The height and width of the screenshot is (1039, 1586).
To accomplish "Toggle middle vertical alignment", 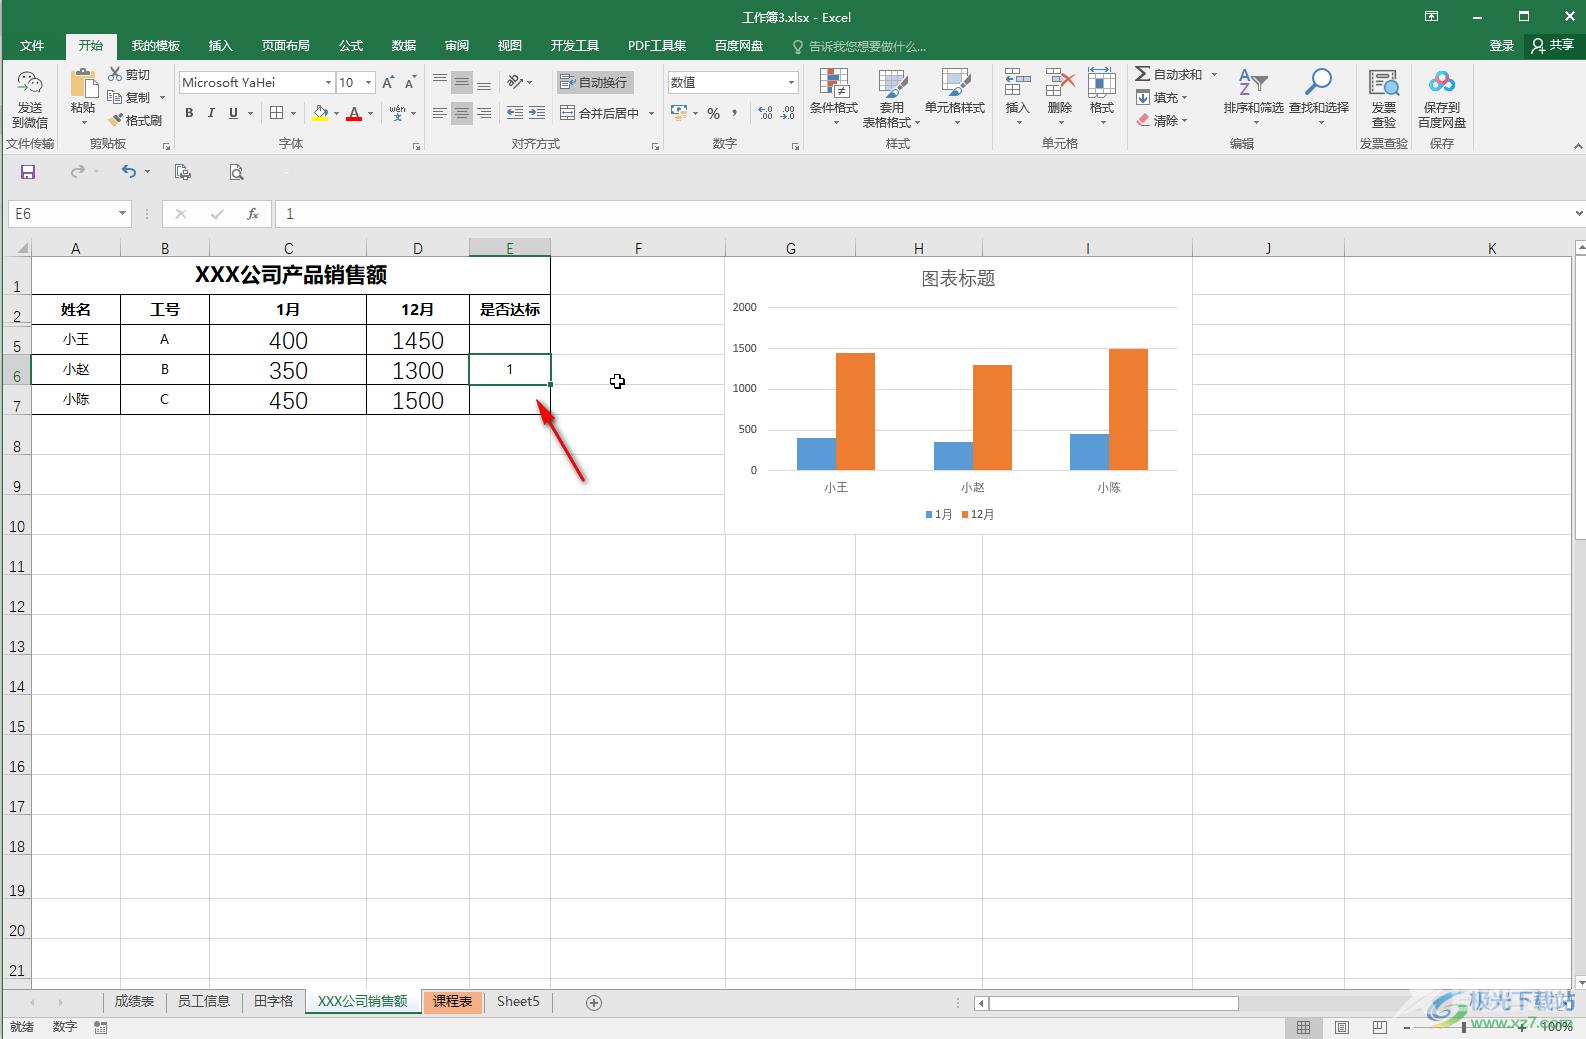I will (x=461, y=82).
